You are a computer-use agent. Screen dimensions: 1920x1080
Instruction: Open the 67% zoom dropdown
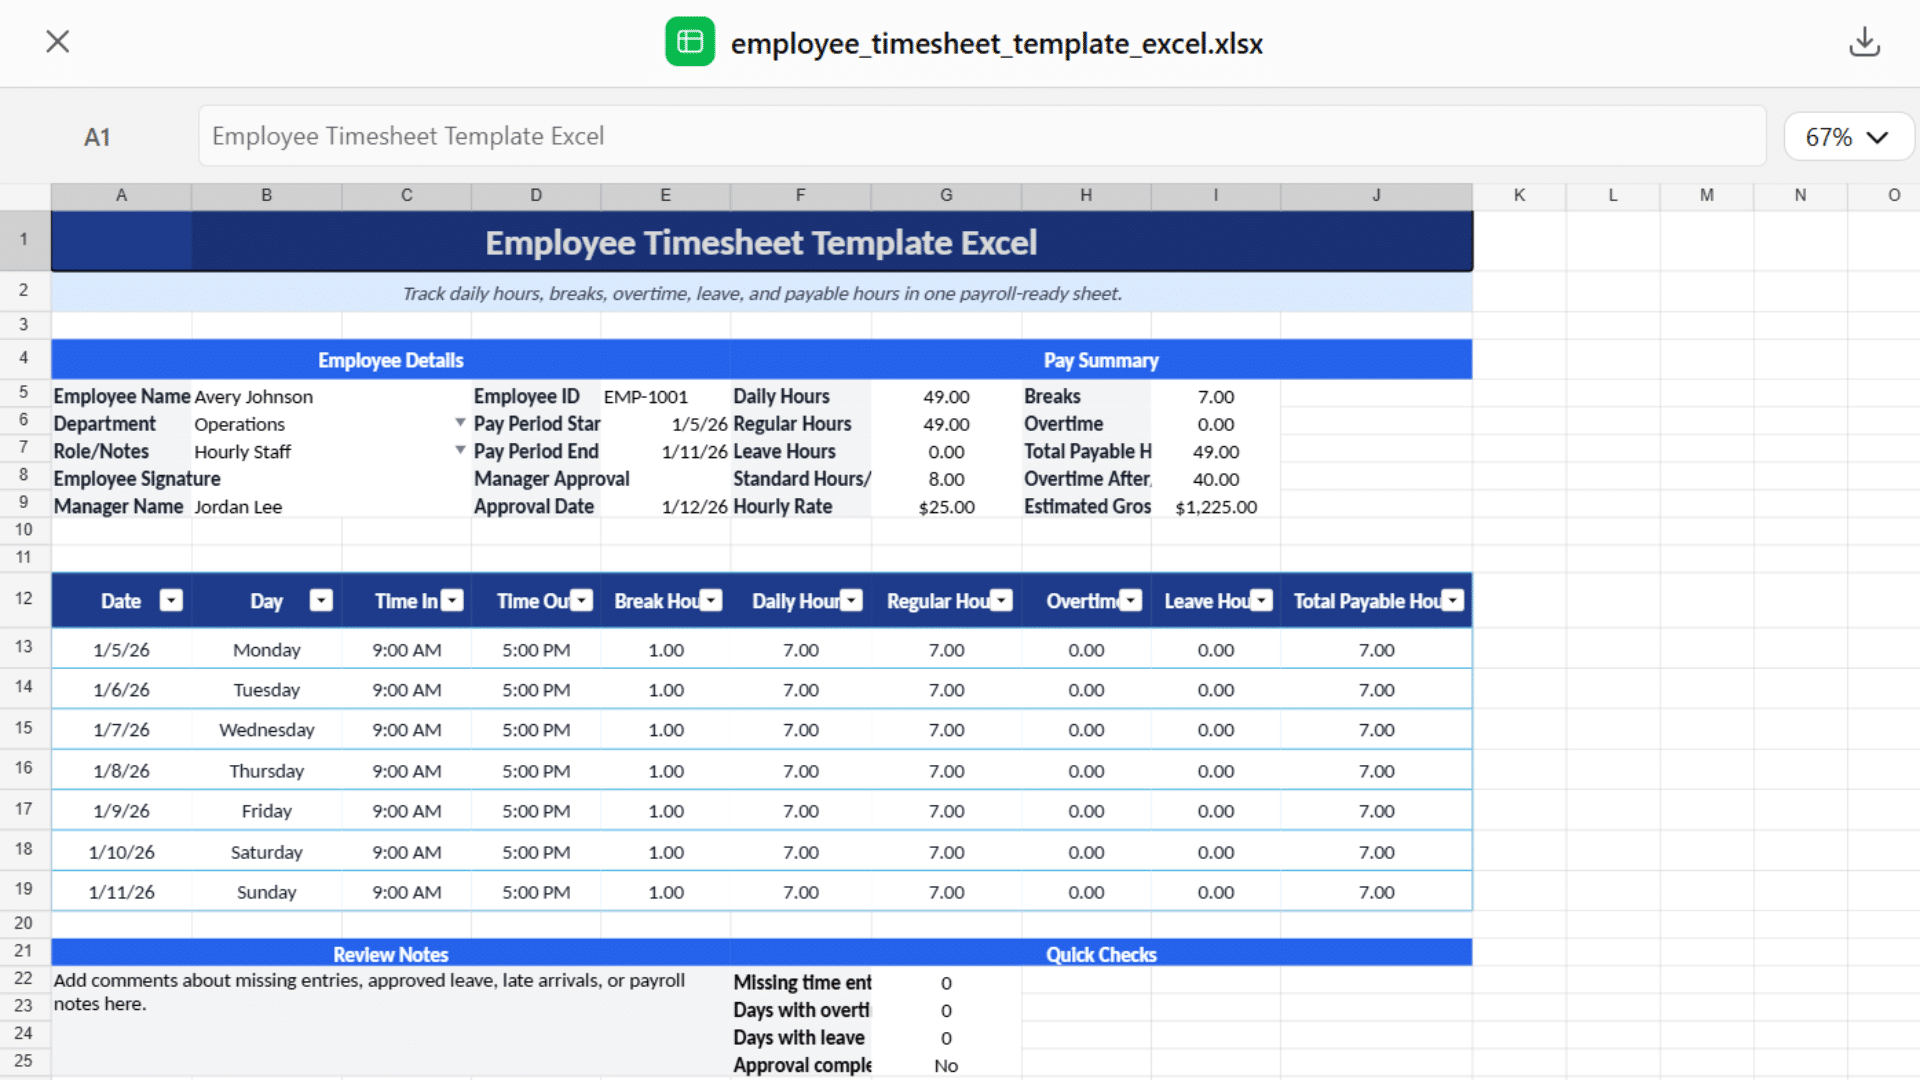click(1847, 137)
